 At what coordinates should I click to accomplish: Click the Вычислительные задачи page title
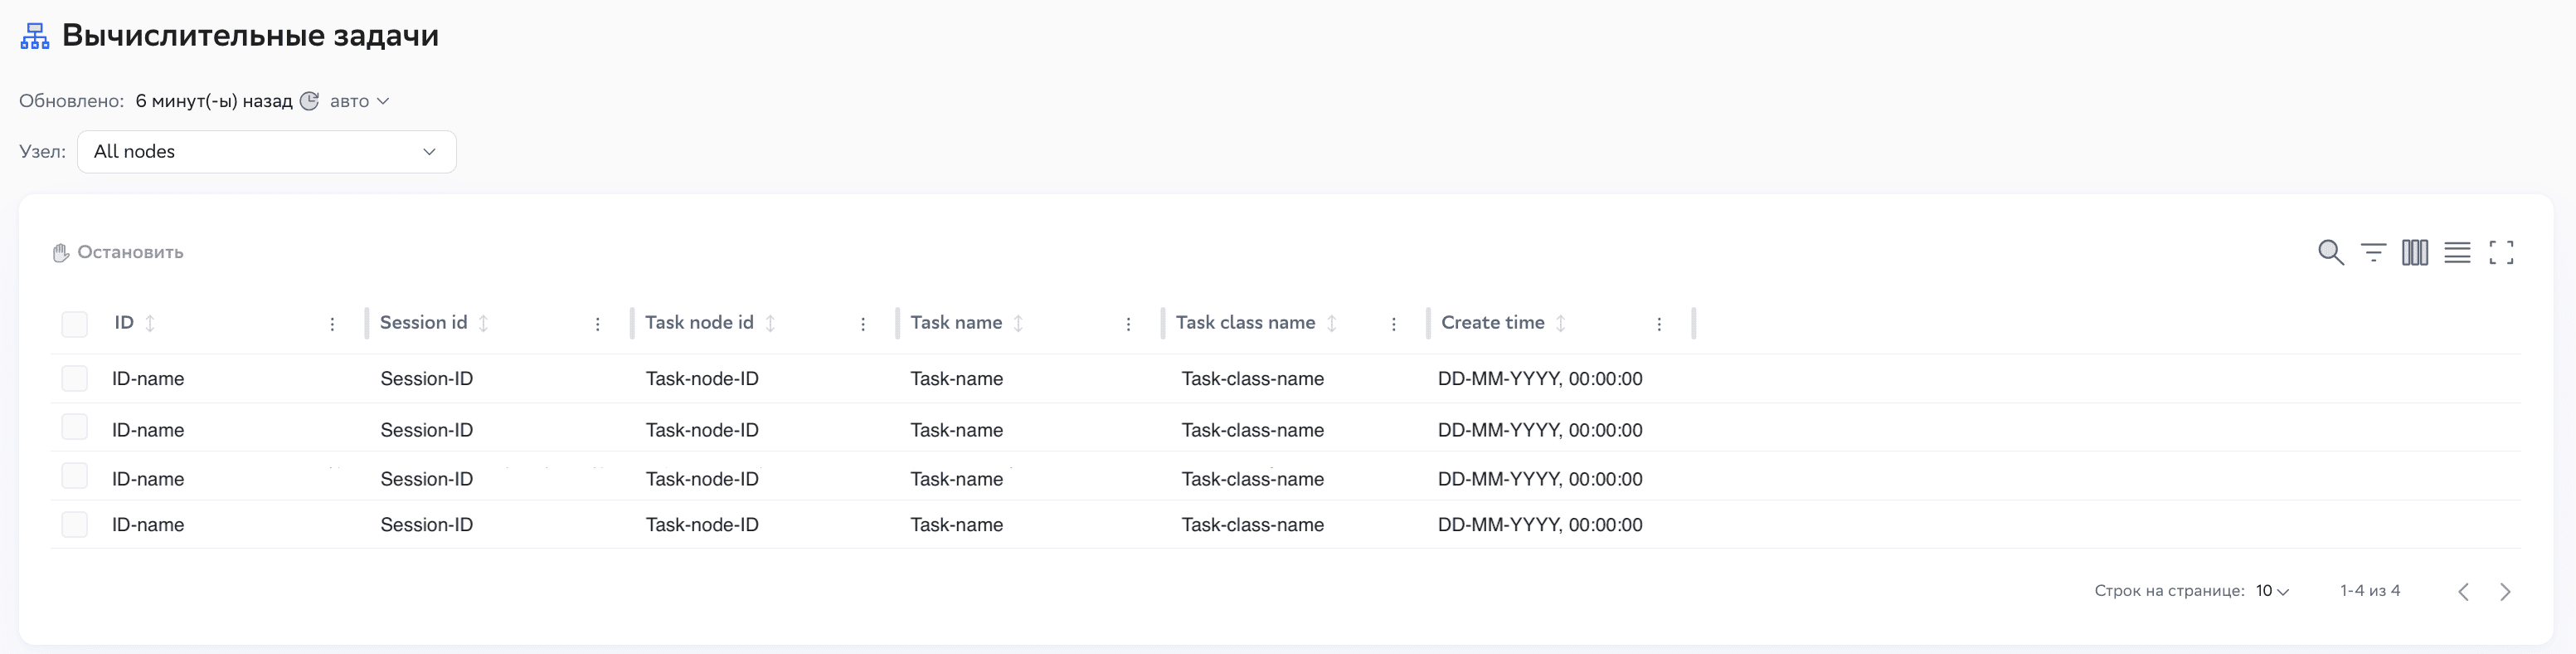pos(250,36)
